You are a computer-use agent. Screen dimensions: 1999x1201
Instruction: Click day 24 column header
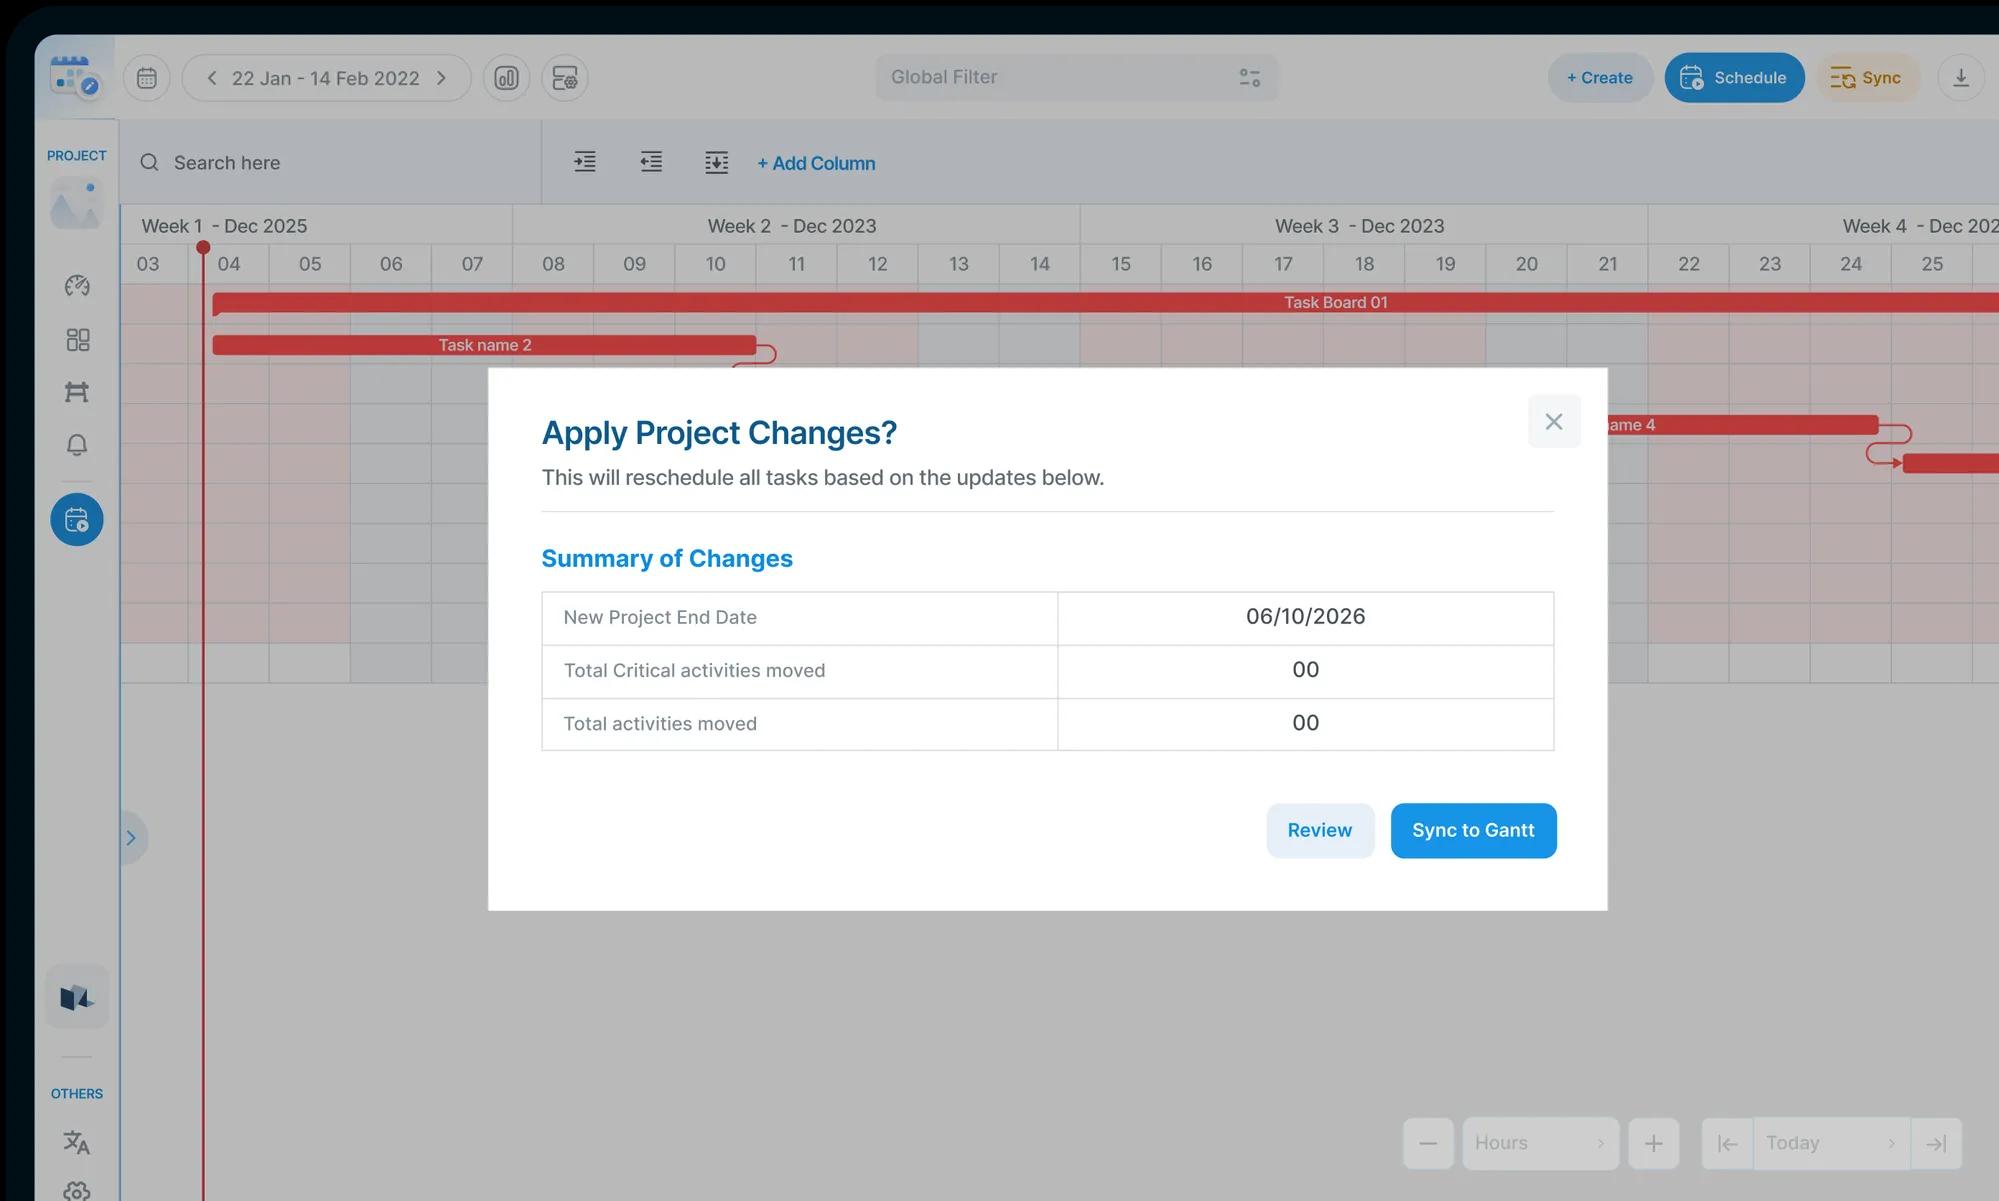(x=1851, y=264)
